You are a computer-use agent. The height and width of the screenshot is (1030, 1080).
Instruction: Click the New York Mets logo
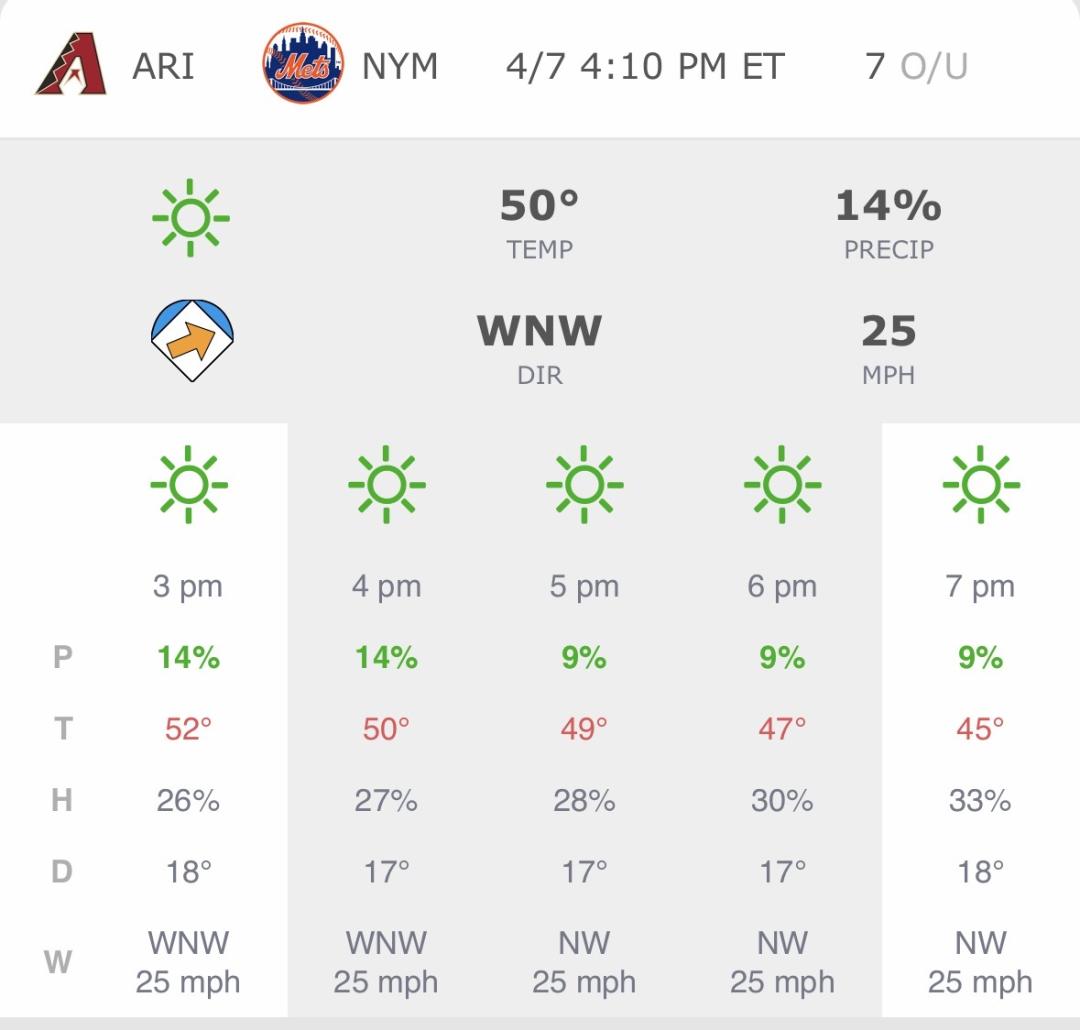pyautogui.click(x=303, y=66)
